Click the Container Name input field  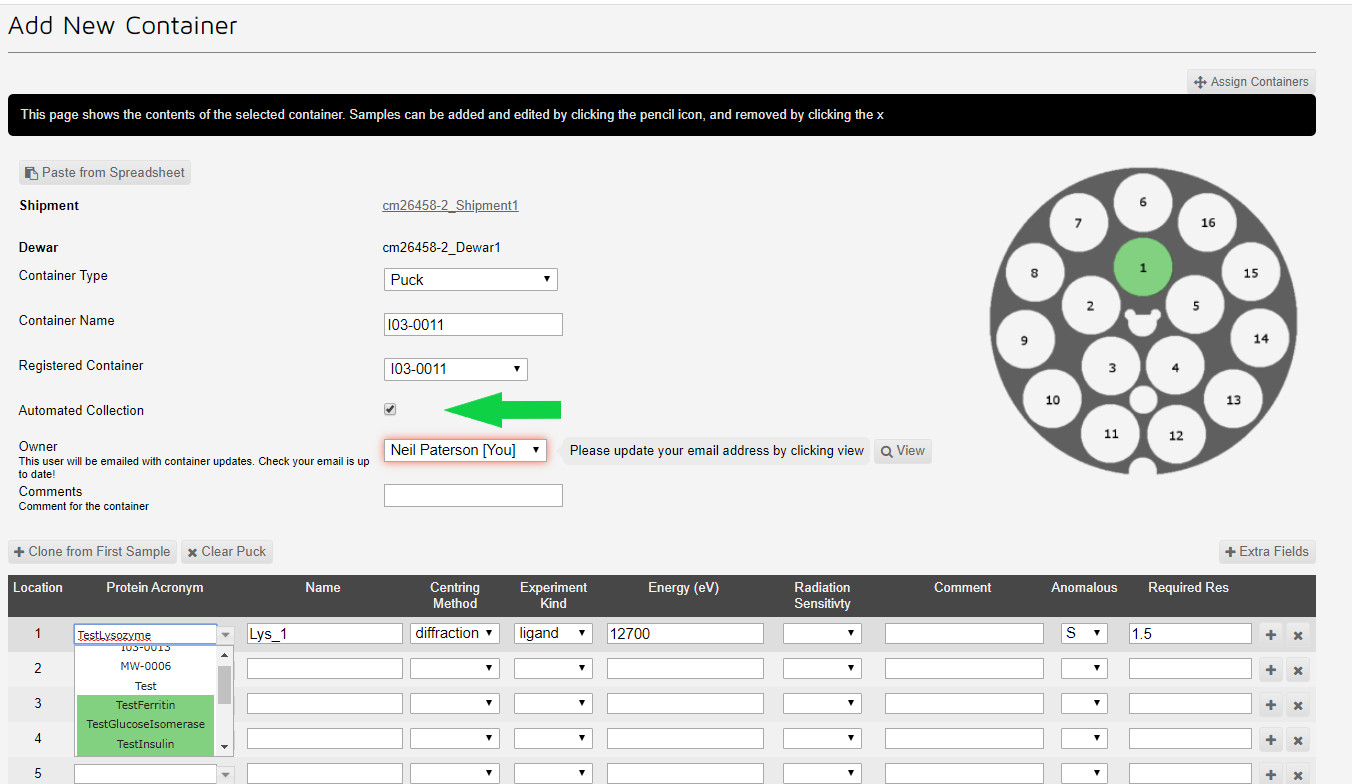tap(473, 325)
